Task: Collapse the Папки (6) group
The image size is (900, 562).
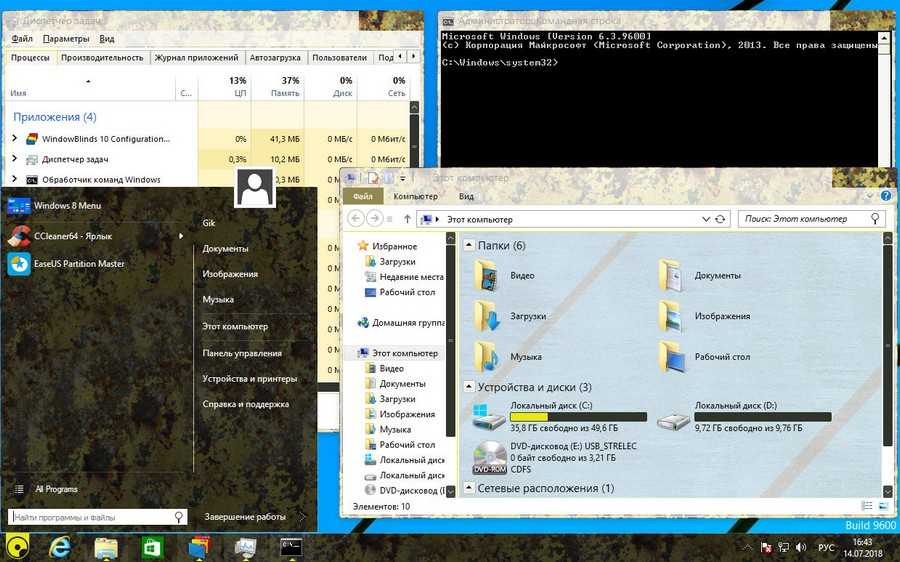Action: (x=469, y=245)
